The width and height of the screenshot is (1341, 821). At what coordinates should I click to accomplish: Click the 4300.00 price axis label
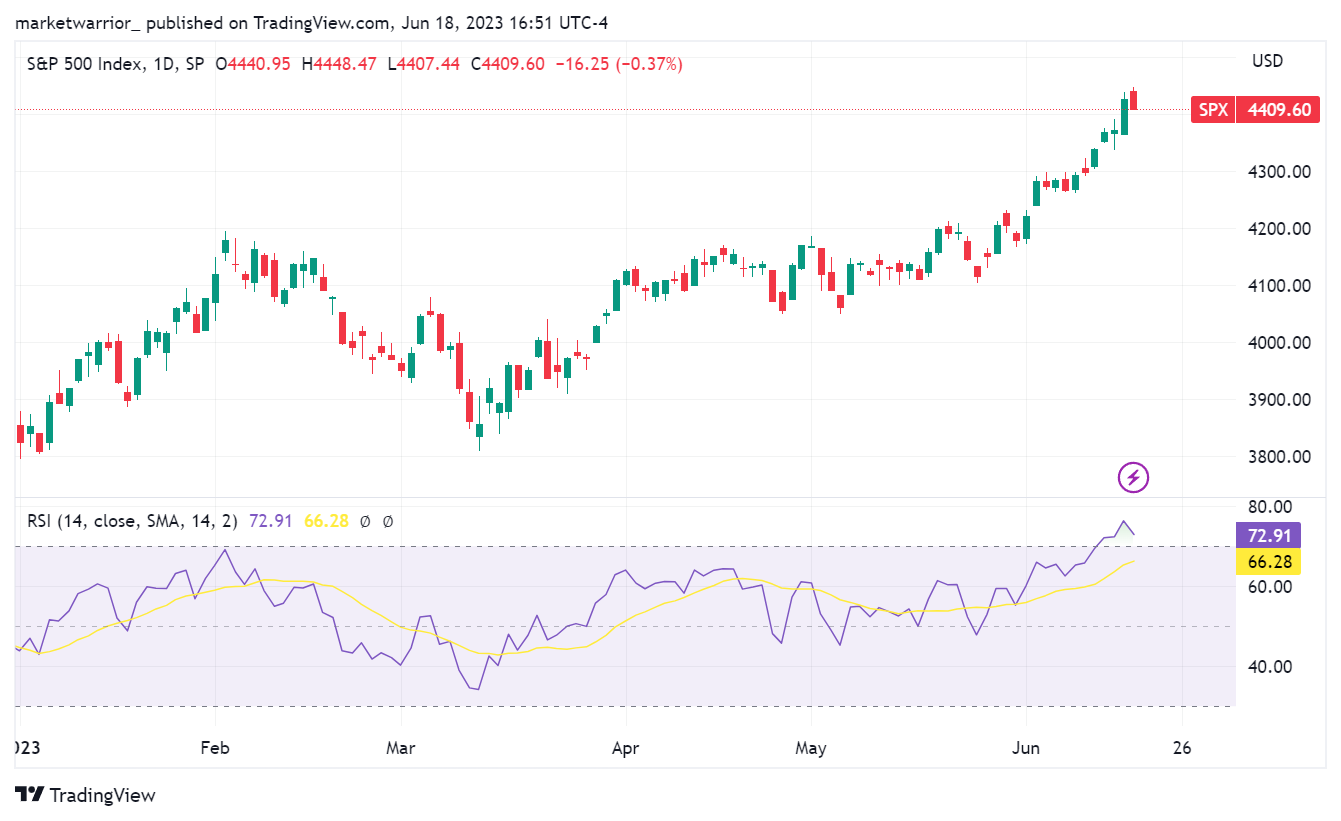click(1279, 172)
